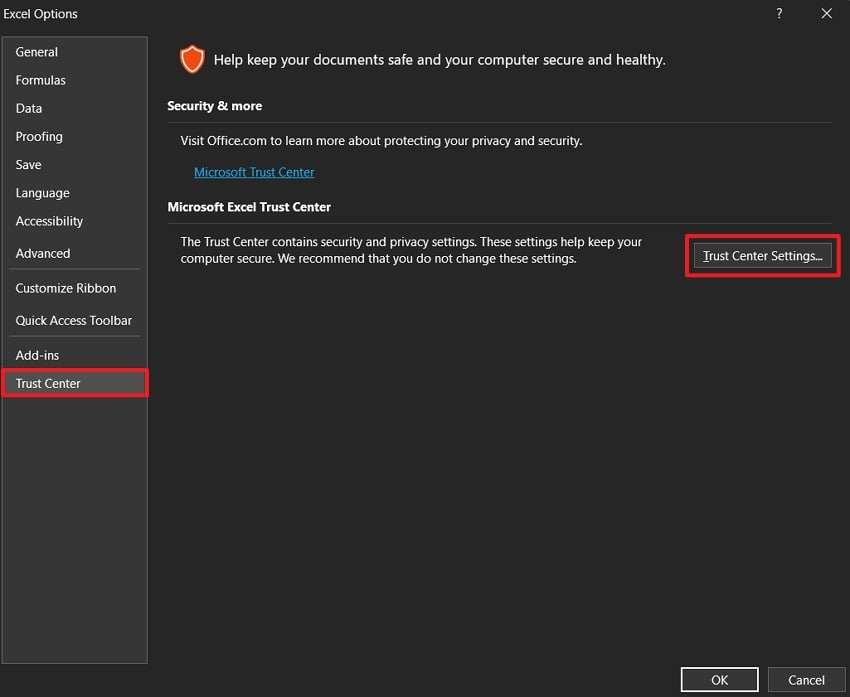Dismiss dialog with Cancel button

pos(806,680)
